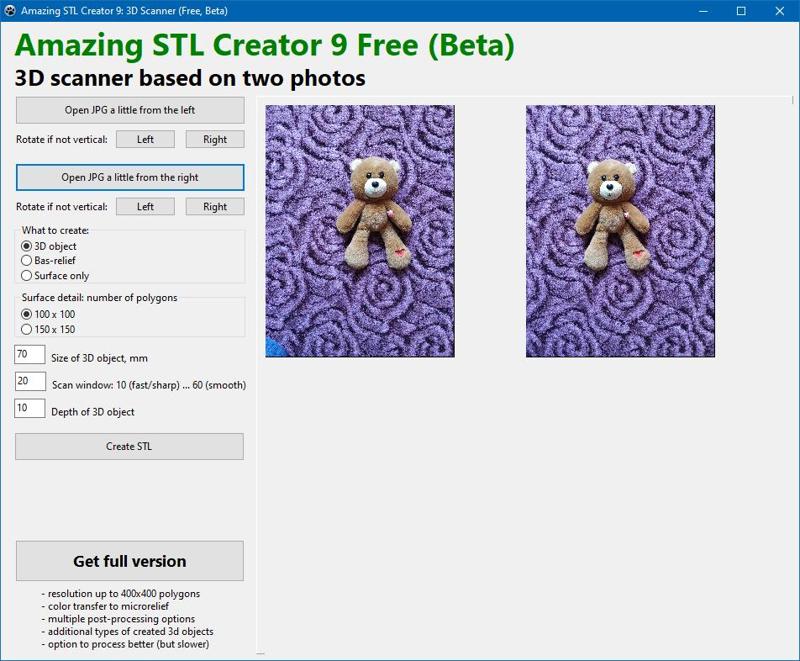
Task: Rotate the left photo using the Left button
Action: [x=145, y=139]
